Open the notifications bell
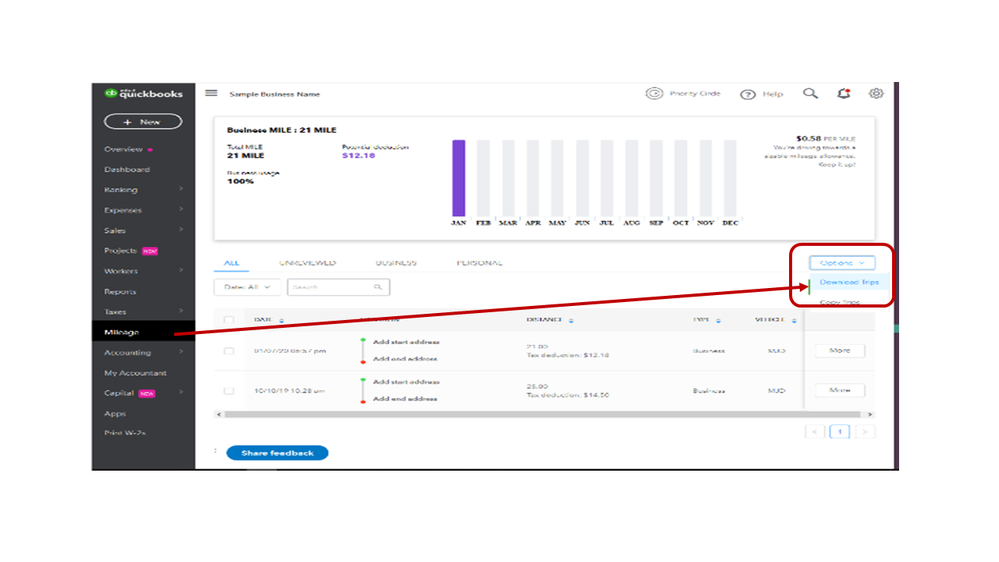Image resolution: width=999 pixels, height=562 pixels. pos(844,93)
